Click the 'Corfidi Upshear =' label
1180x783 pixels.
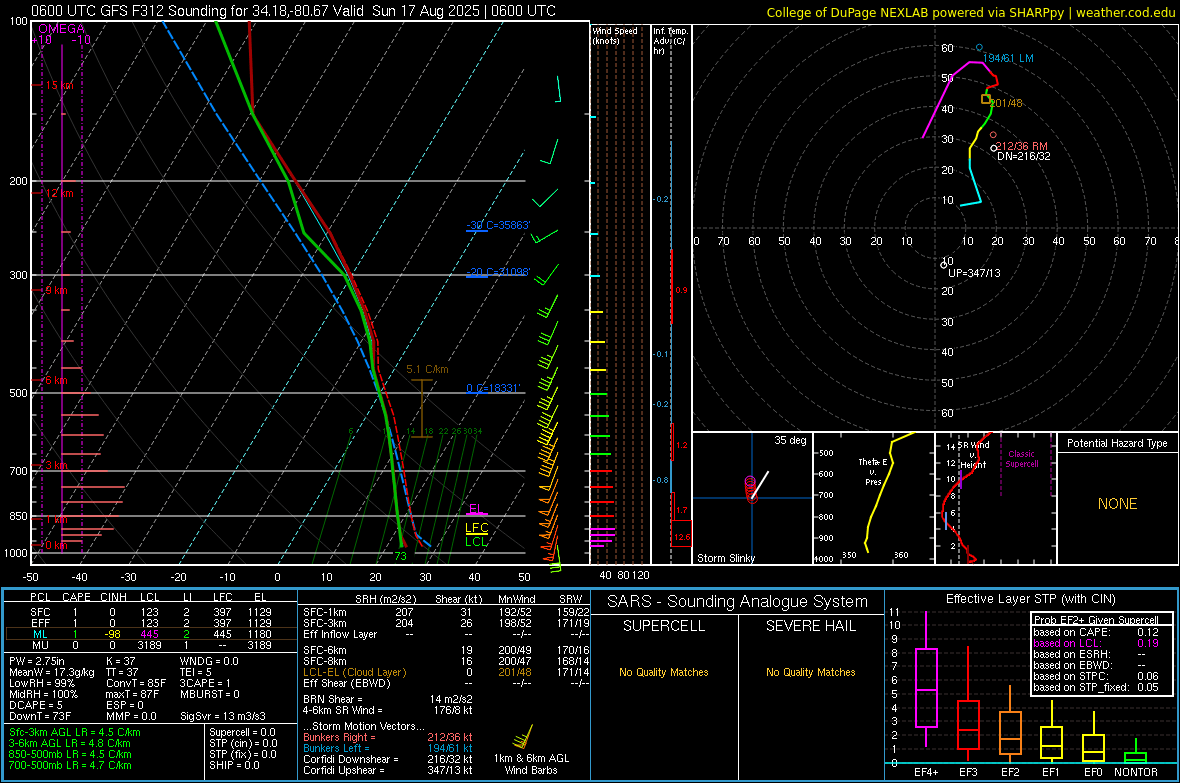click(x=344, y=770)
